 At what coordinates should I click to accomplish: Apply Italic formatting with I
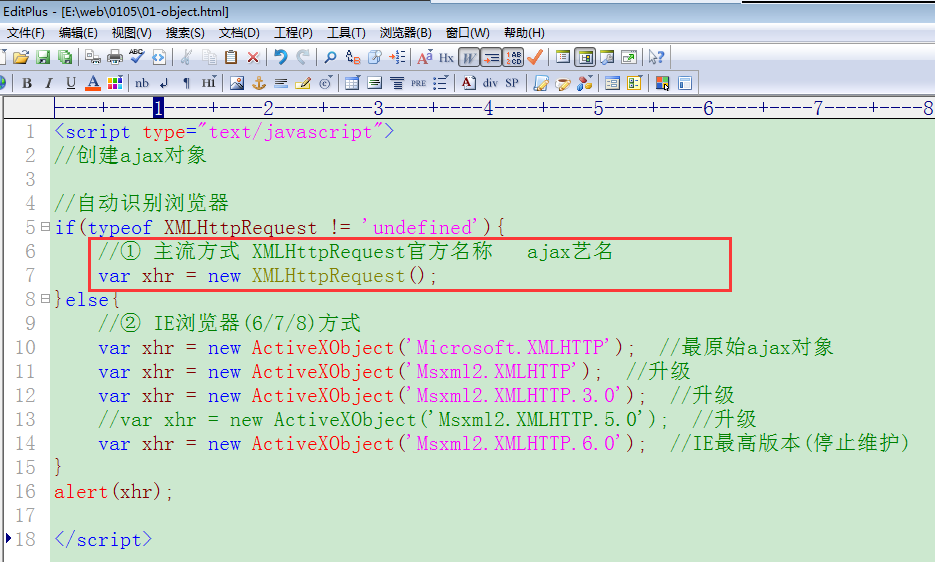49,83
